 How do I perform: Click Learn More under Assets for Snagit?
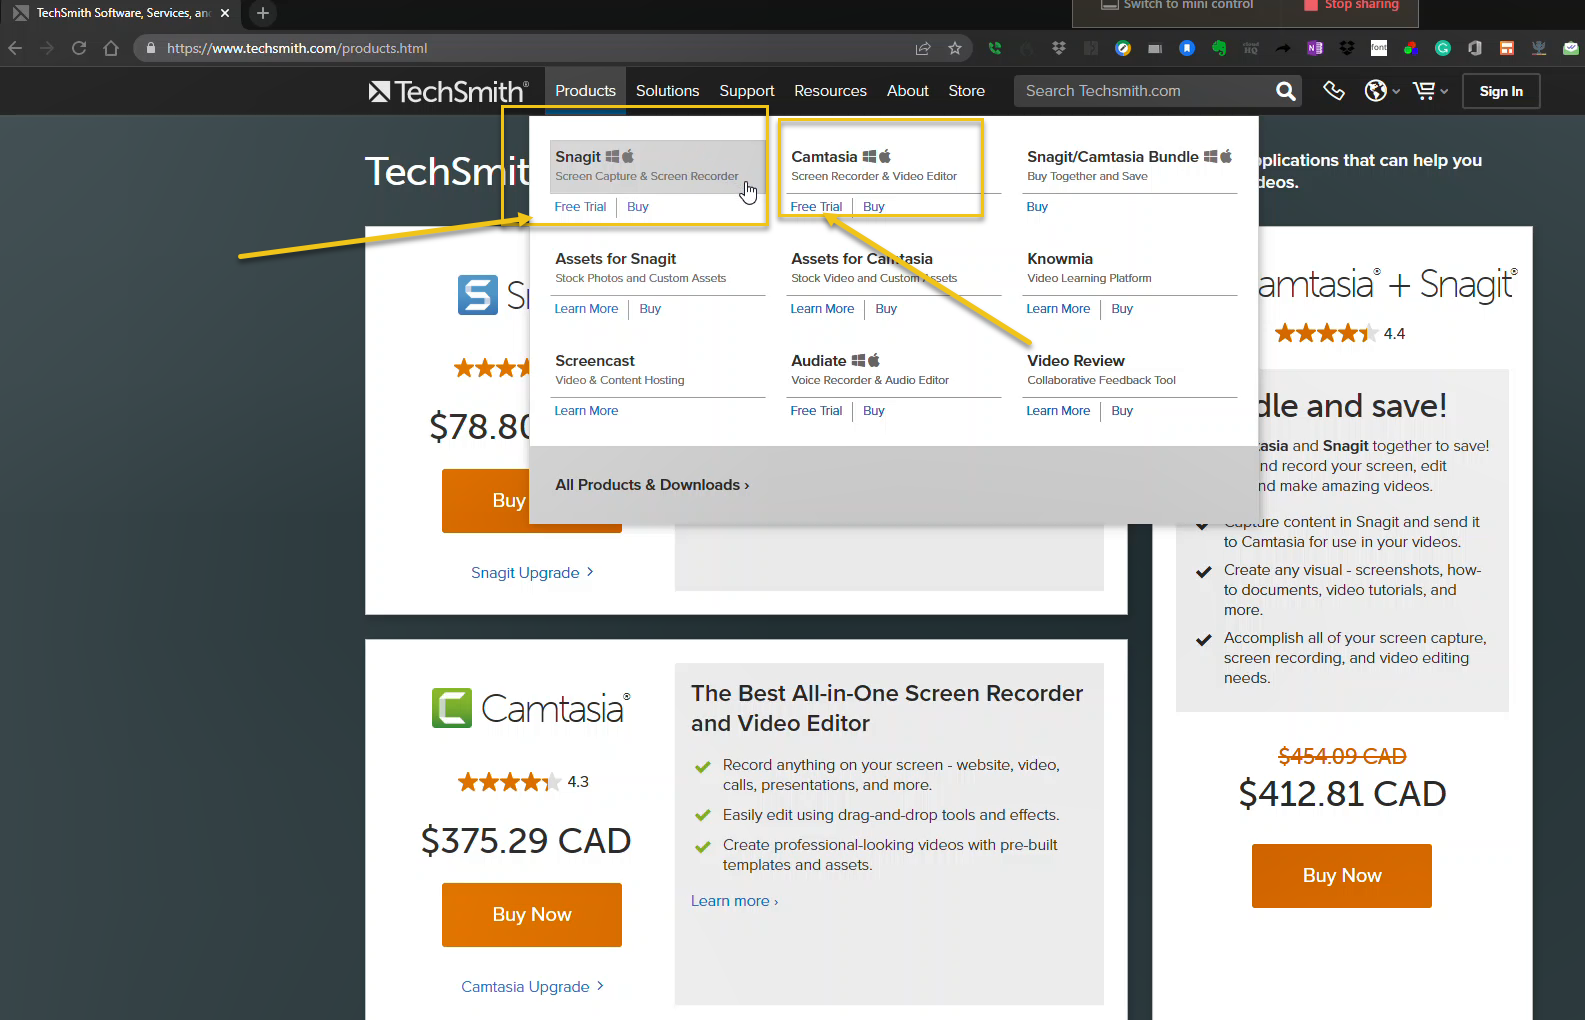click(x=586, y=309)
